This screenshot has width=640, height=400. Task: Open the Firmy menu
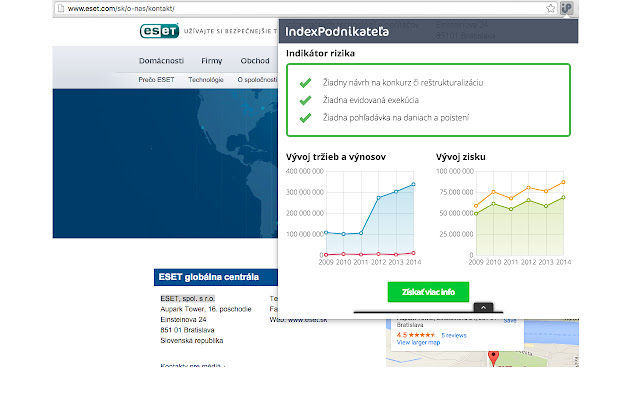click(x=211, y=61)
